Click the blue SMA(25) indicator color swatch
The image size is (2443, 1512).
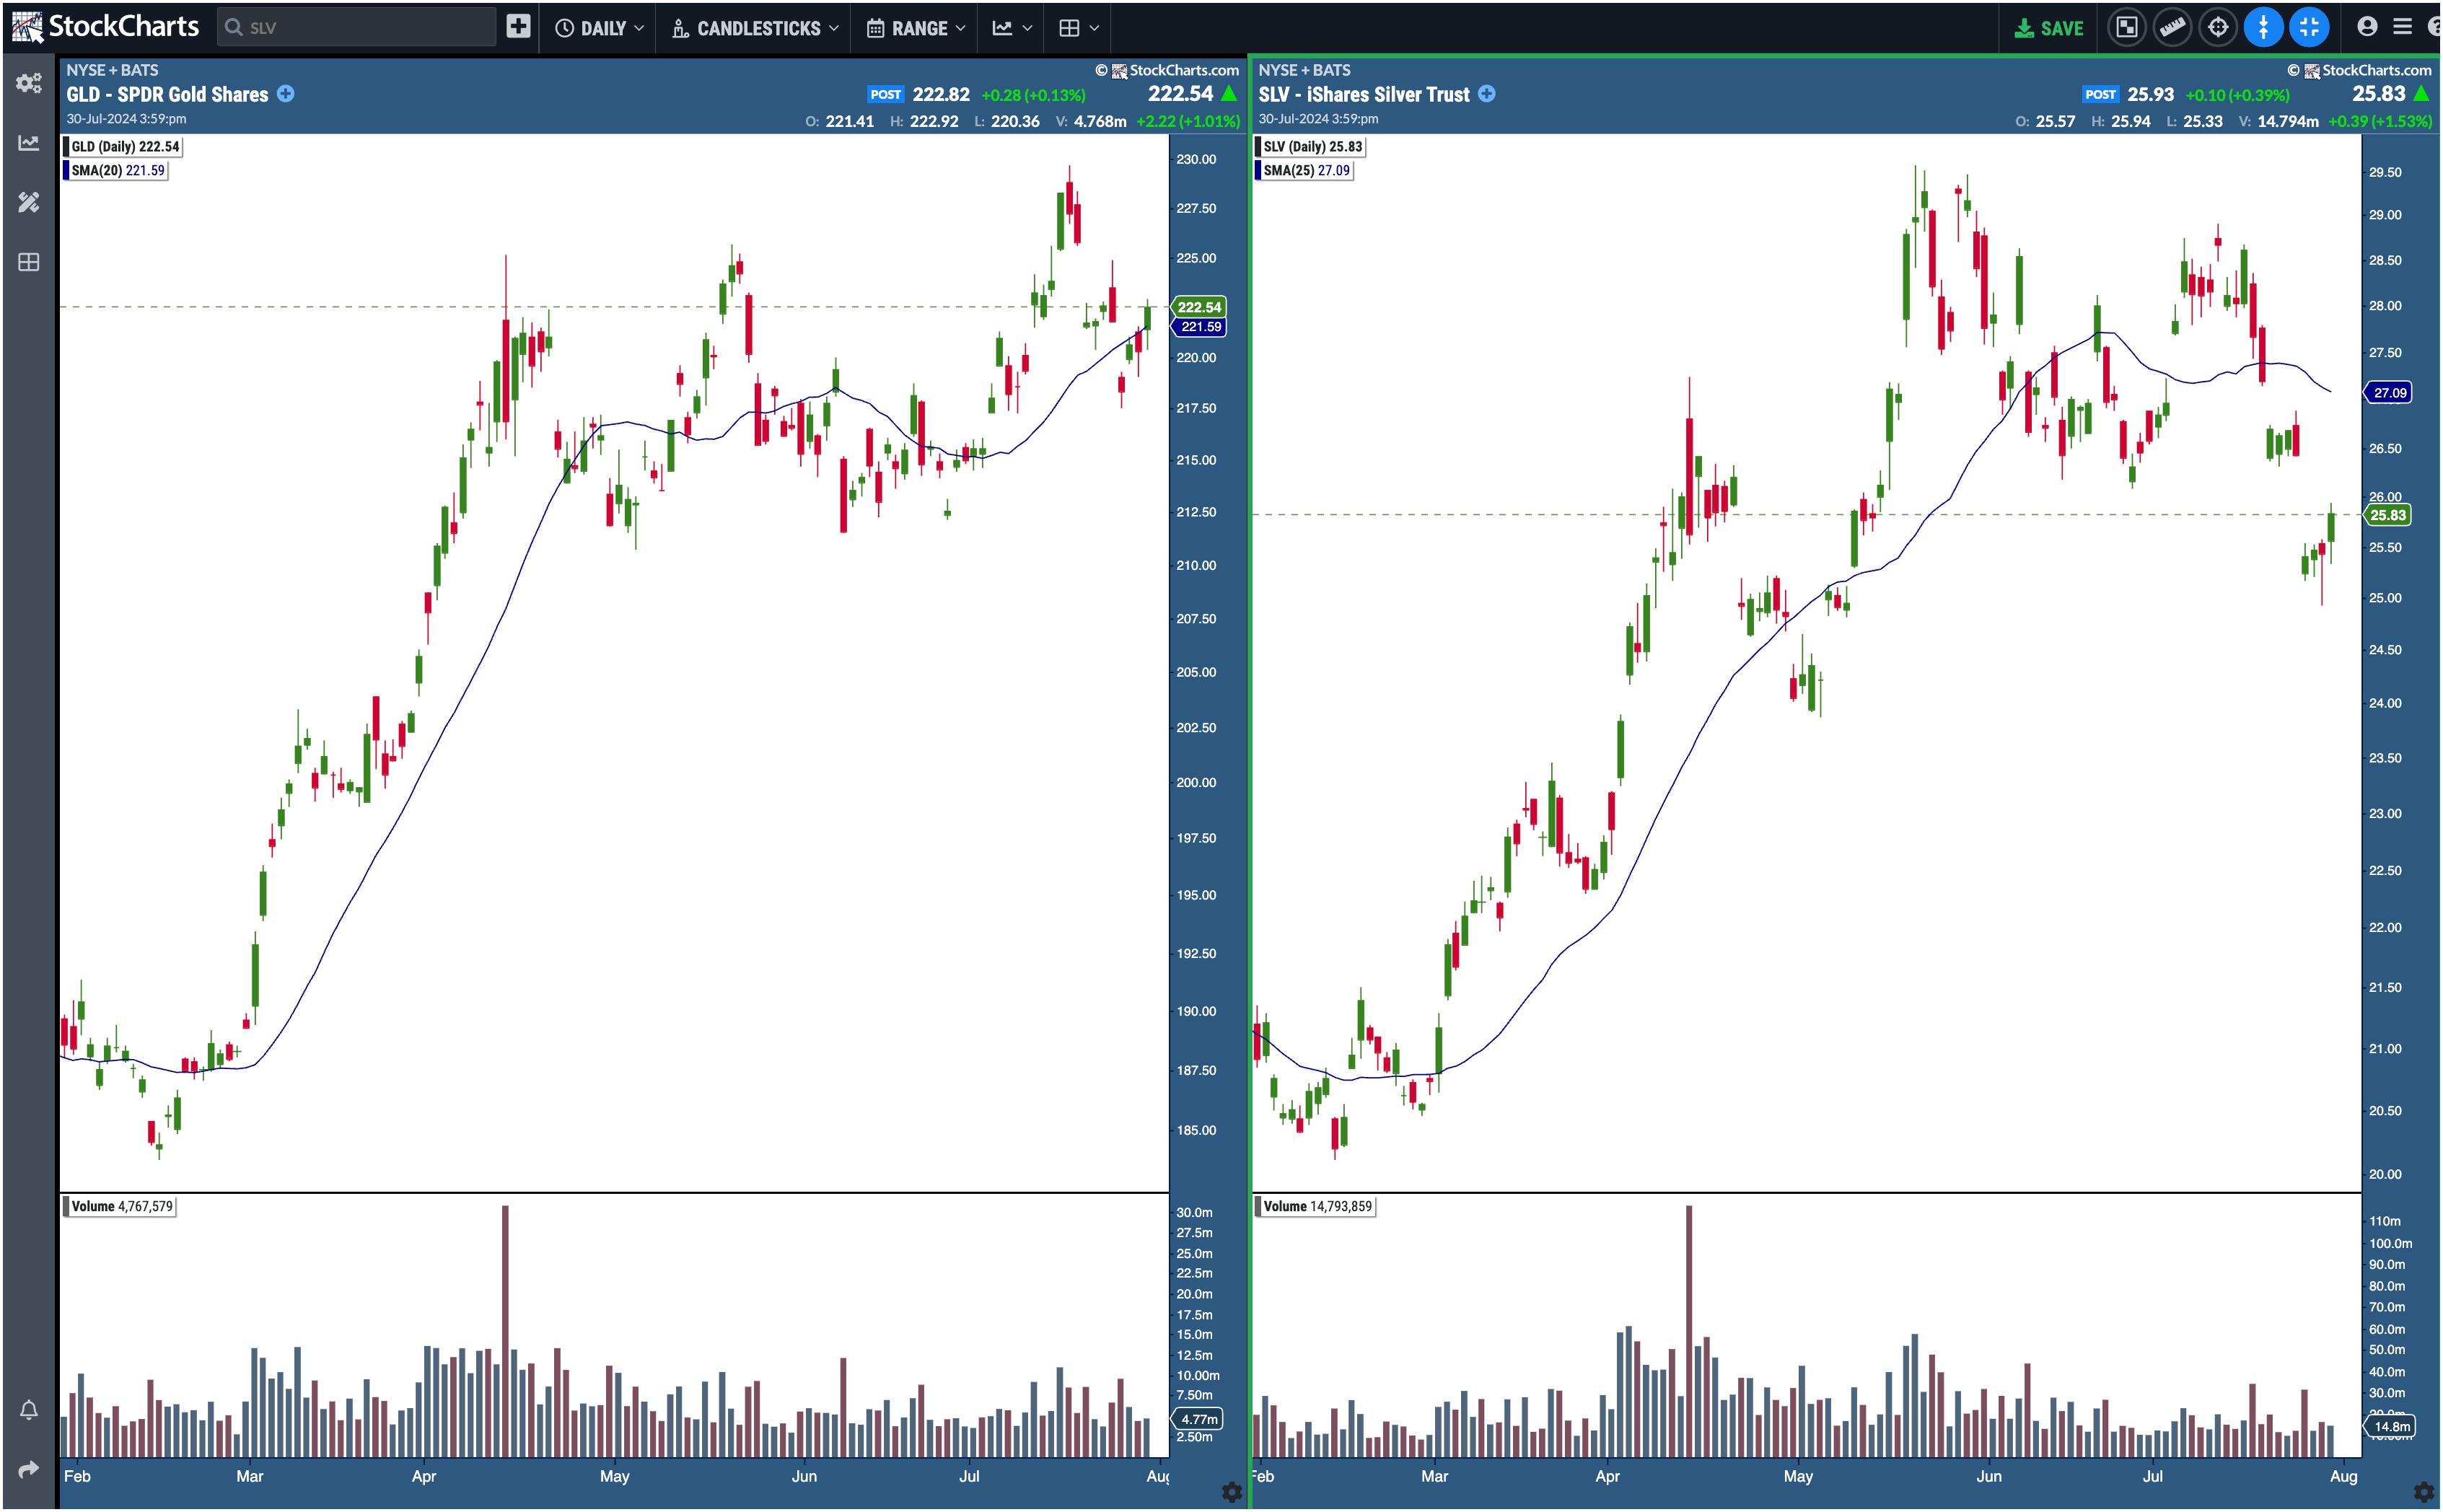coord(1259,171)
